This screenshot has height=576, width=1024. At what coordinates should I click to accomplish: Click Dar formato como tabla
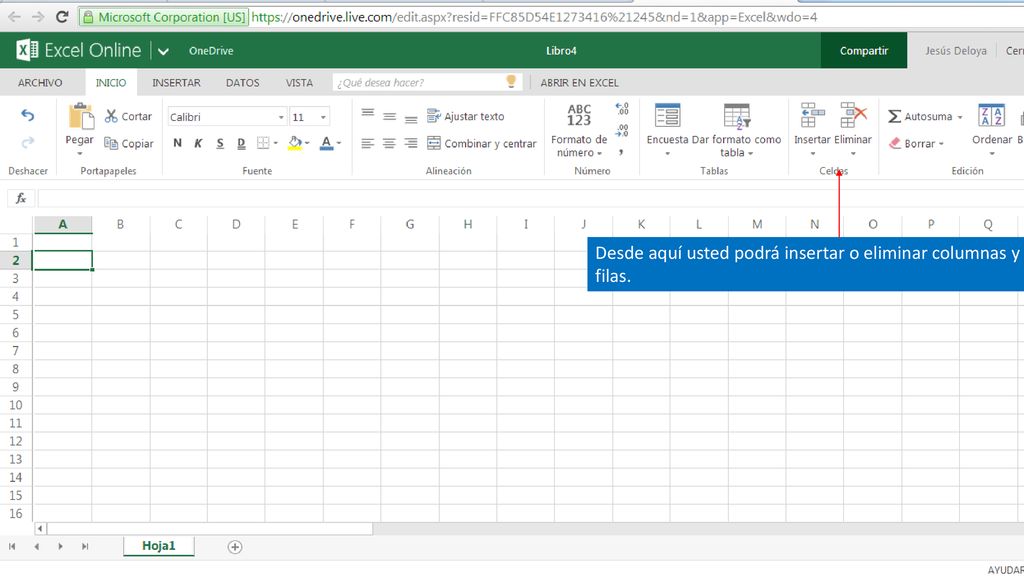coord(737,130)
